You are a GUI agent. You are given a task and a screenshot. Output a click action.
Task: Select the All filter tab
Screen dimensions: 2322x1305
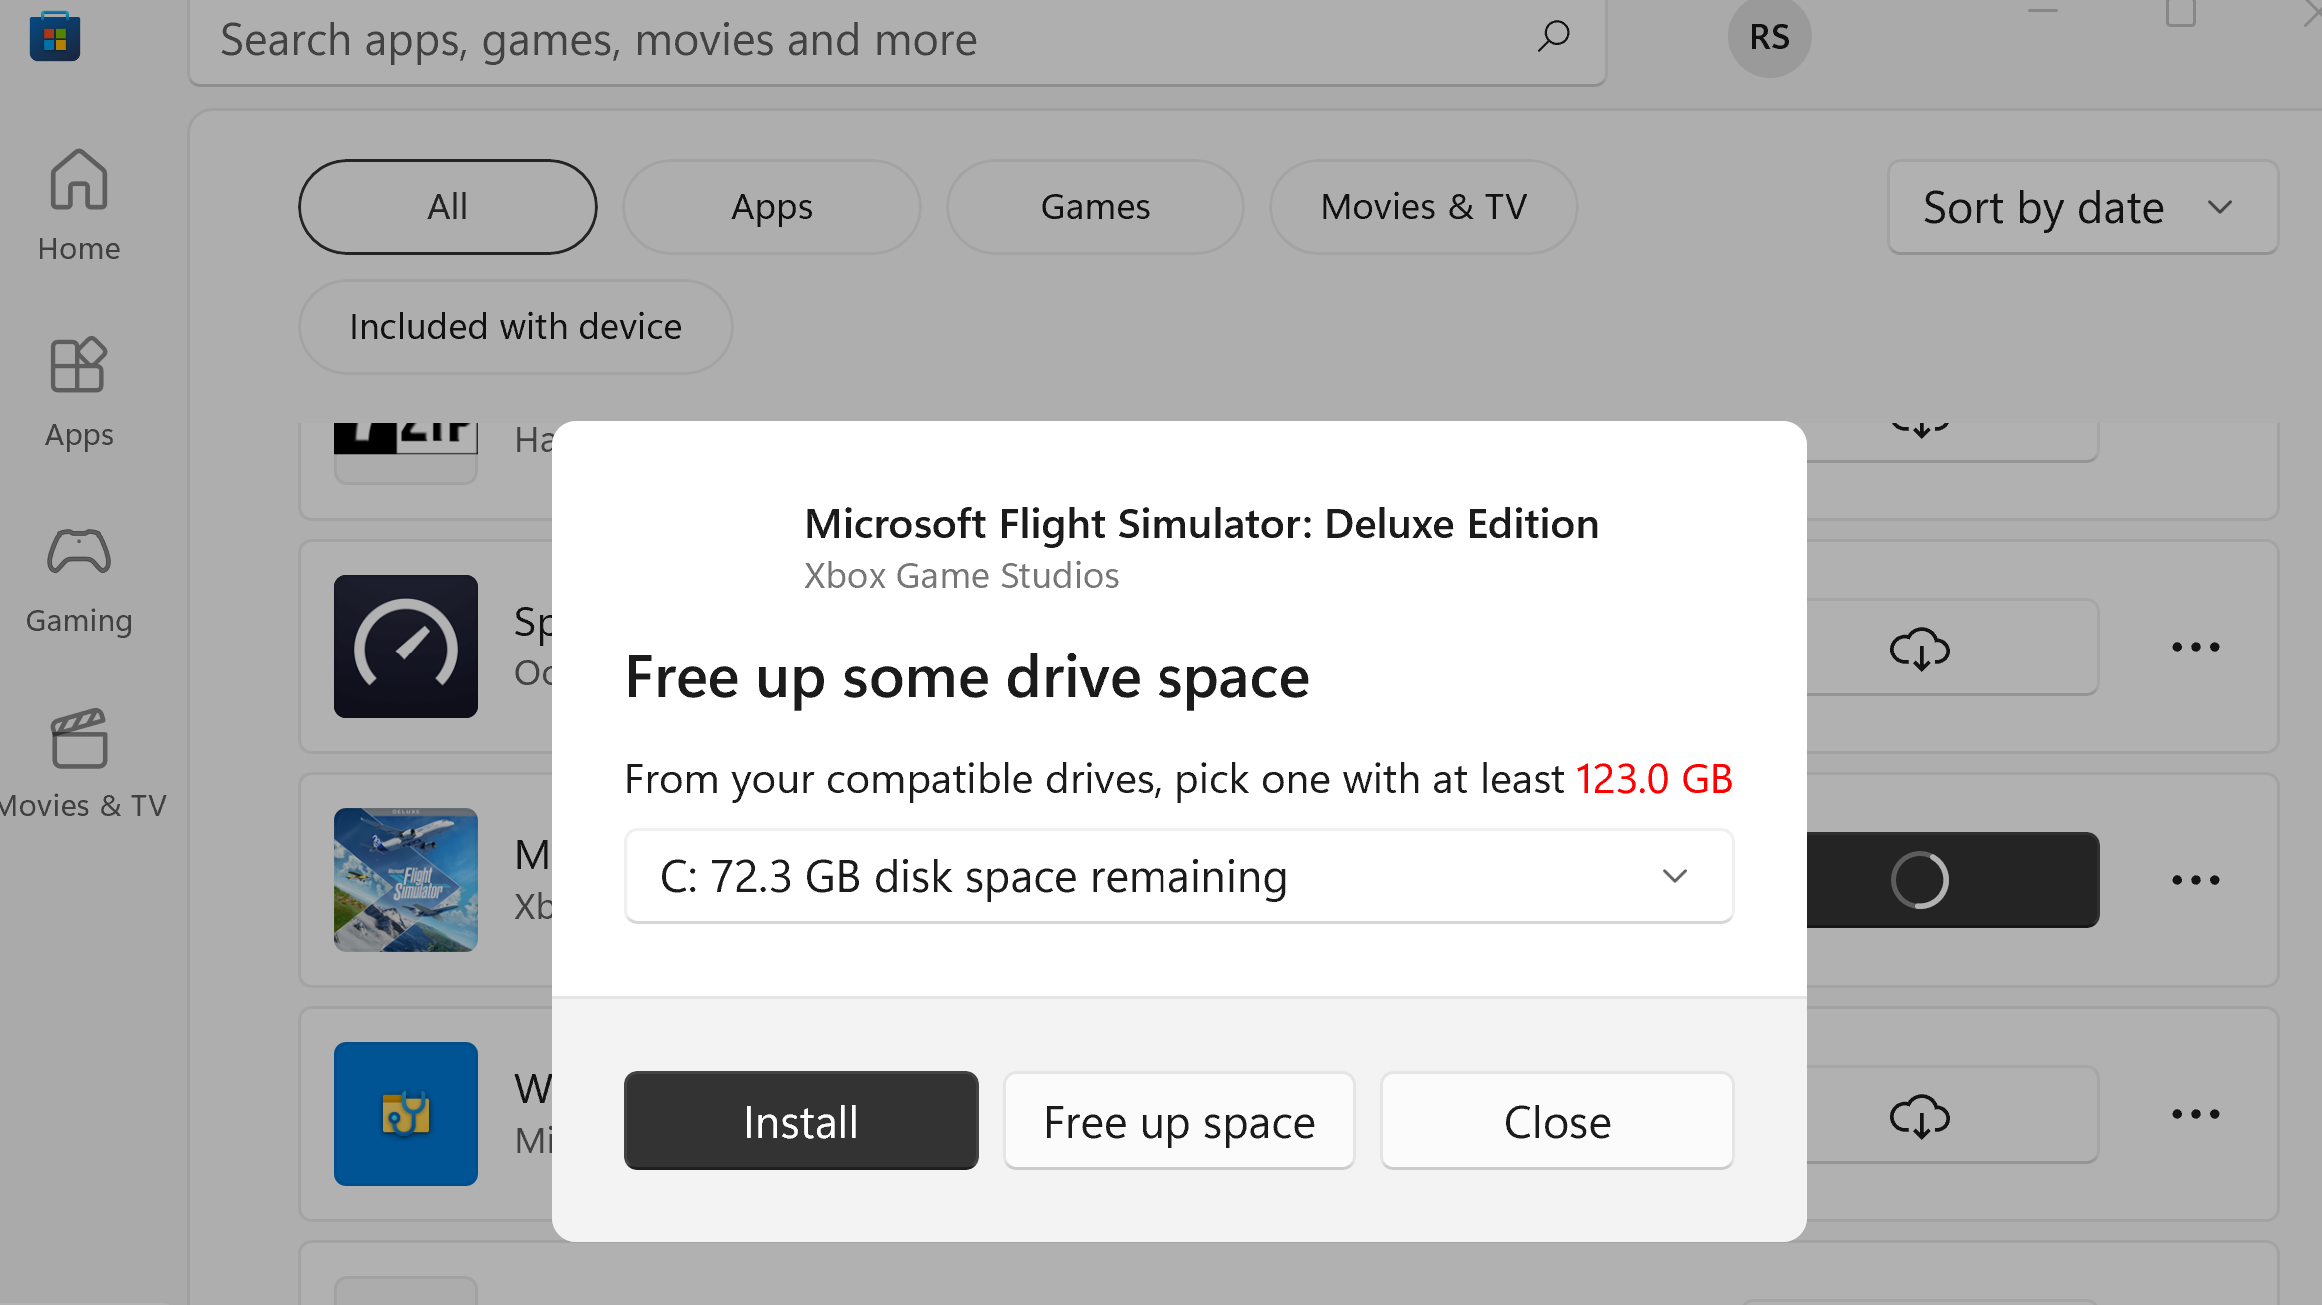pos(447,207)
